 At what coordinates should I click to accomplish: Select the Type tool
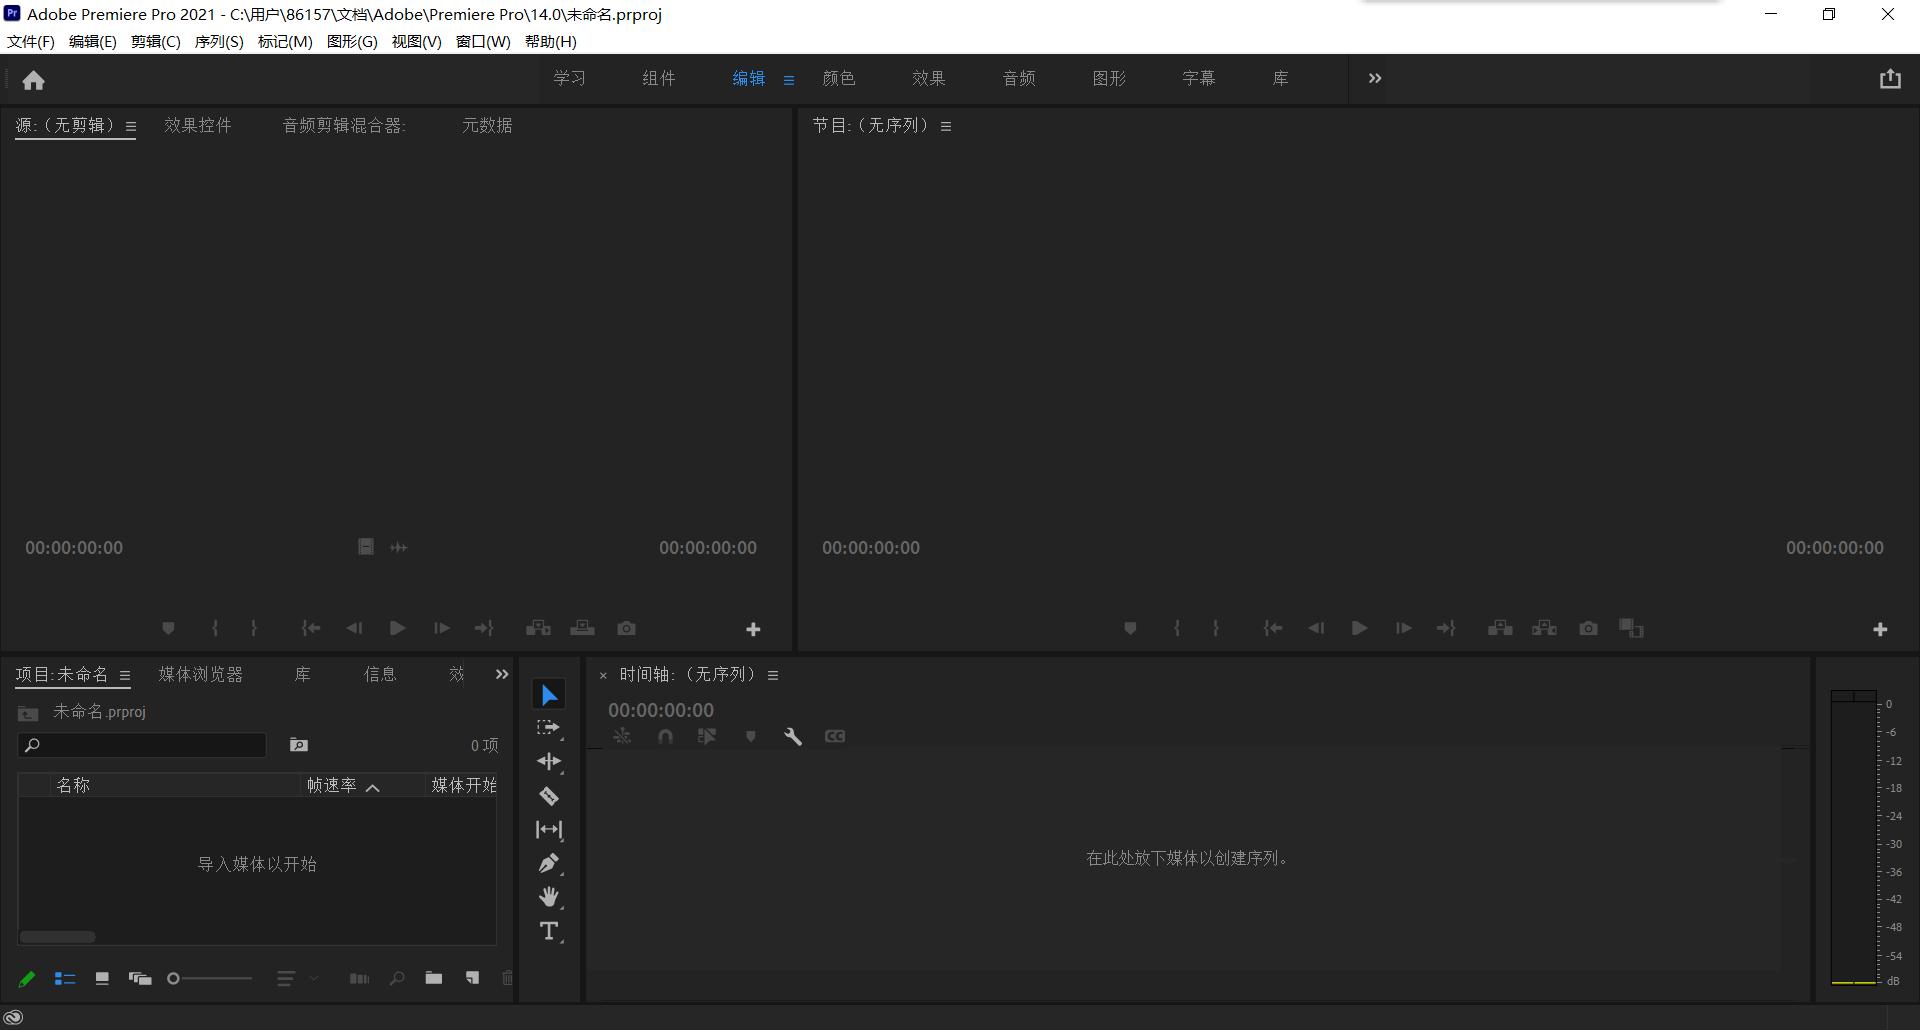pyautogui.click(x=548, y=930)
